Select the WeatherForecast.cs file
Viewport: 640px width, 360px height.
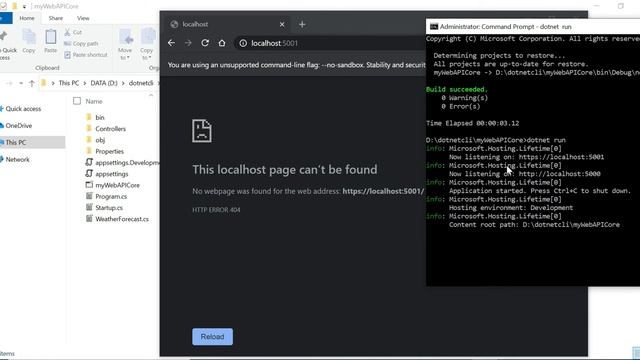(122, 219)
